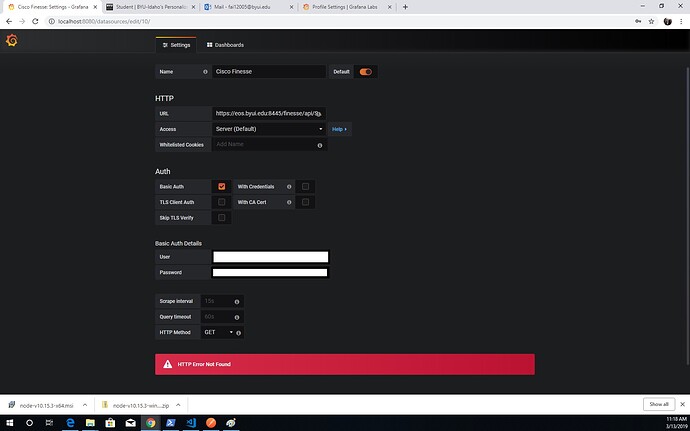
Task: Reload the page in Chrome
Action: [x=35, y=21]
